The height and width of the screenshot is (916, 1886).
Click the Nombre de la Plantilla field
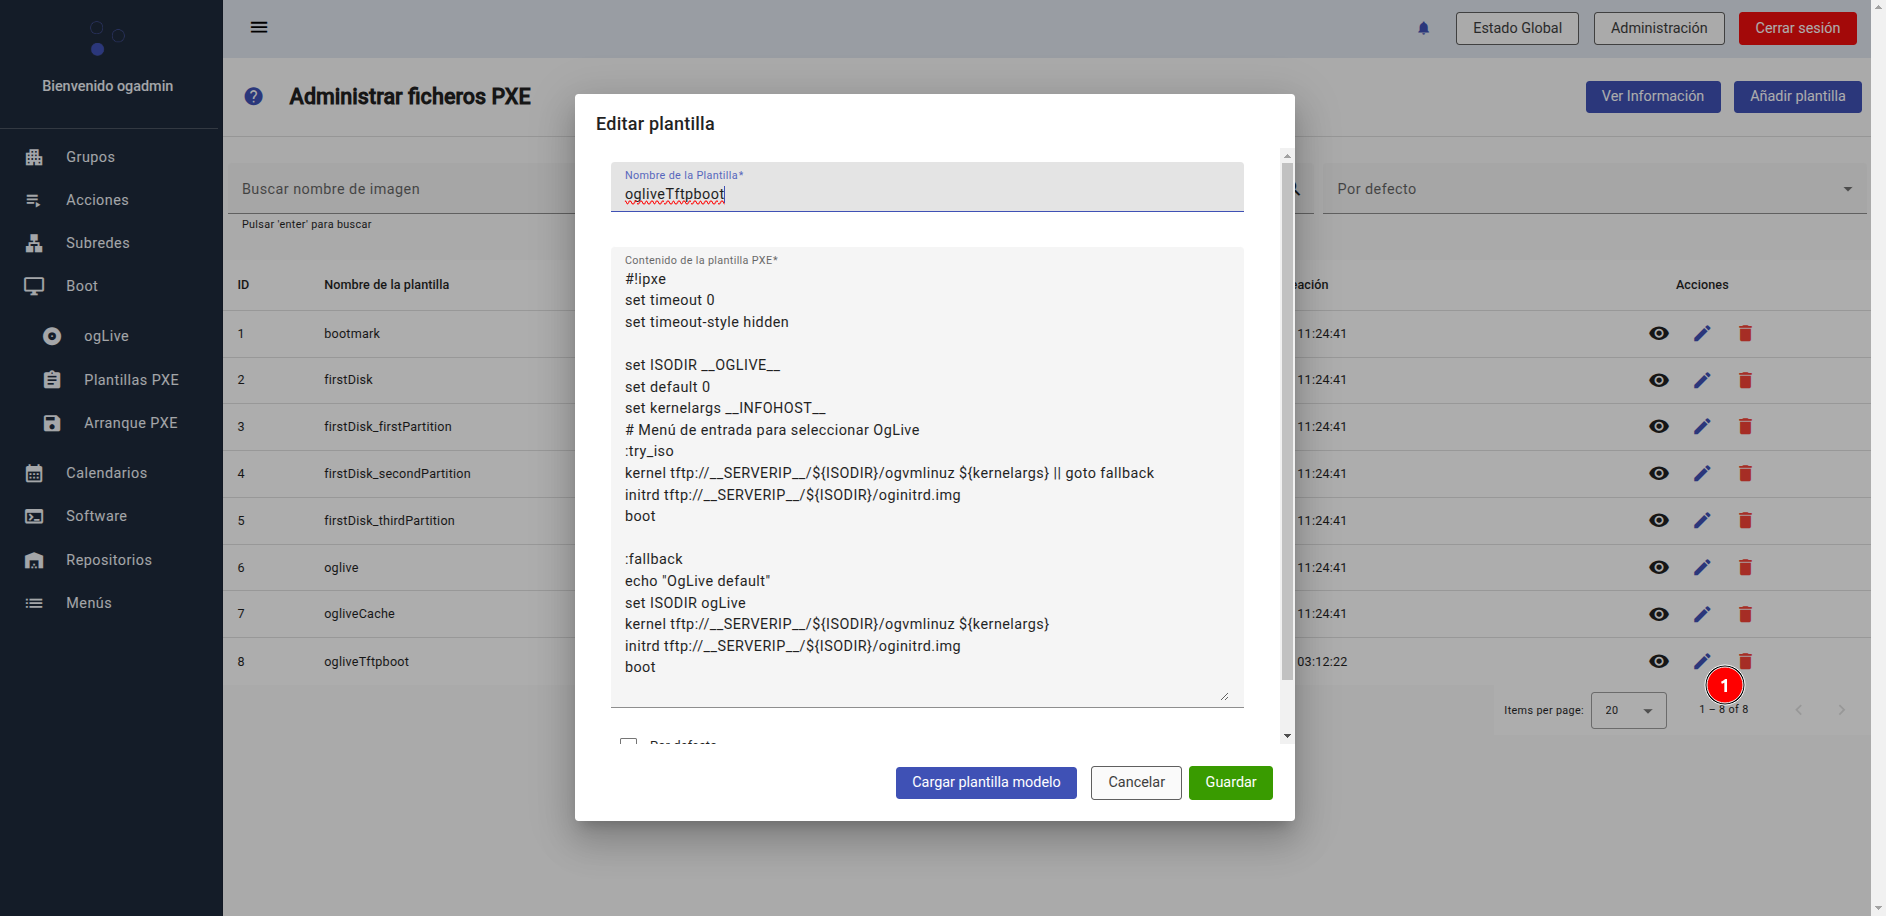(926, 194)
